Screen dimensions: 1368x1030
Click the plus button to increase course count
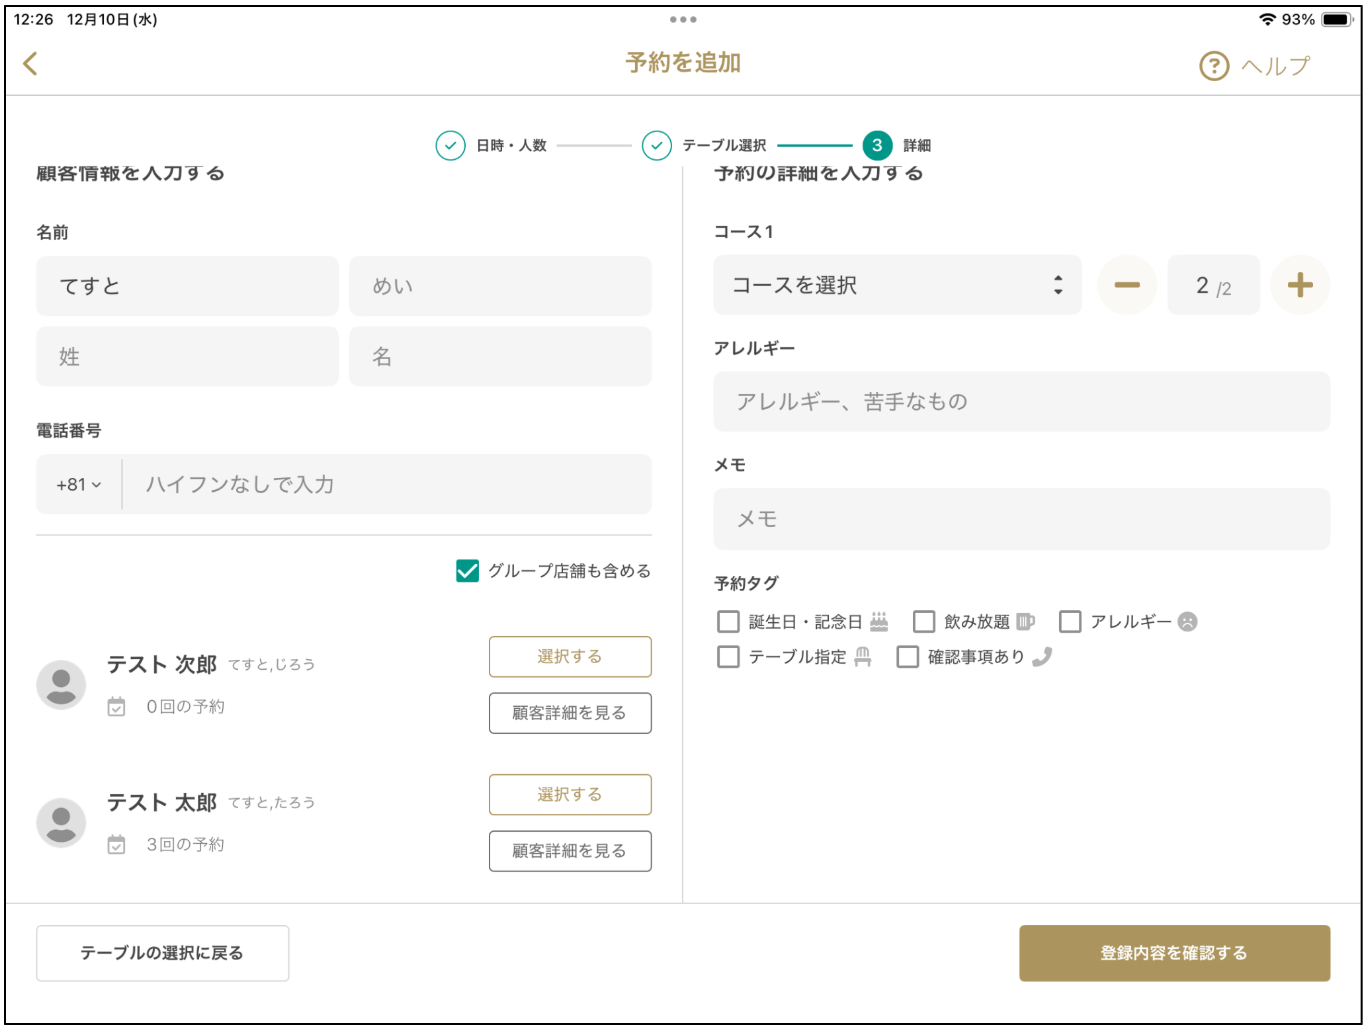click(1301, 284)
